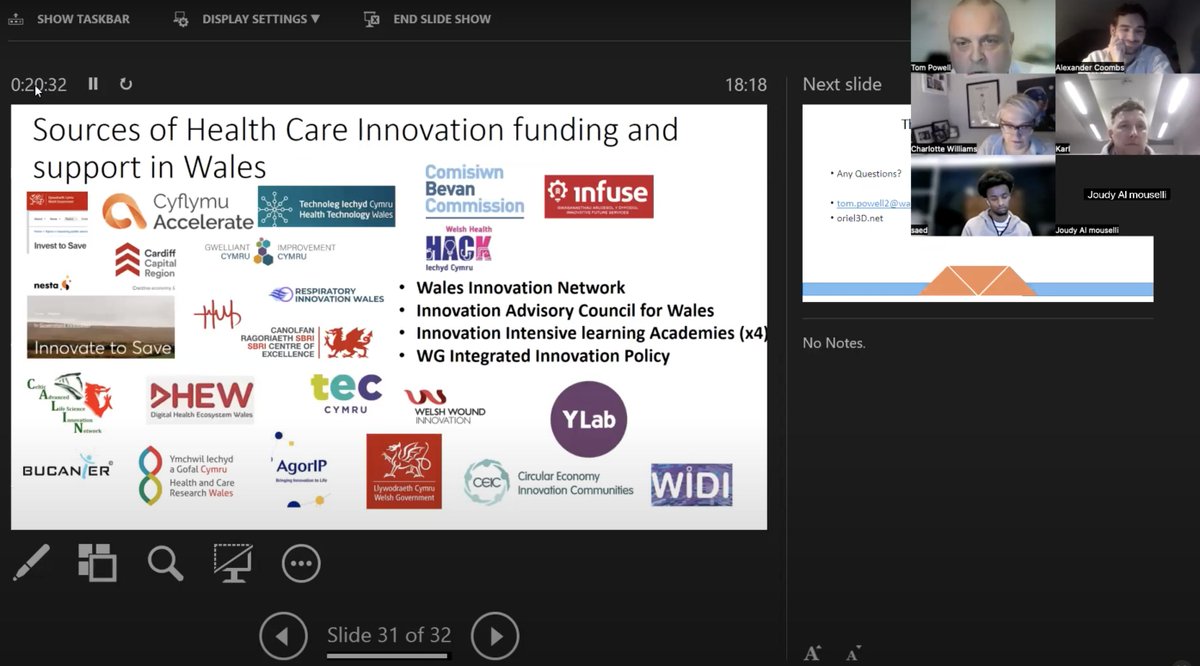Click Innovation Intensive learning Academies bullet
1200x666 pixels.
click(x=591, y=333)
